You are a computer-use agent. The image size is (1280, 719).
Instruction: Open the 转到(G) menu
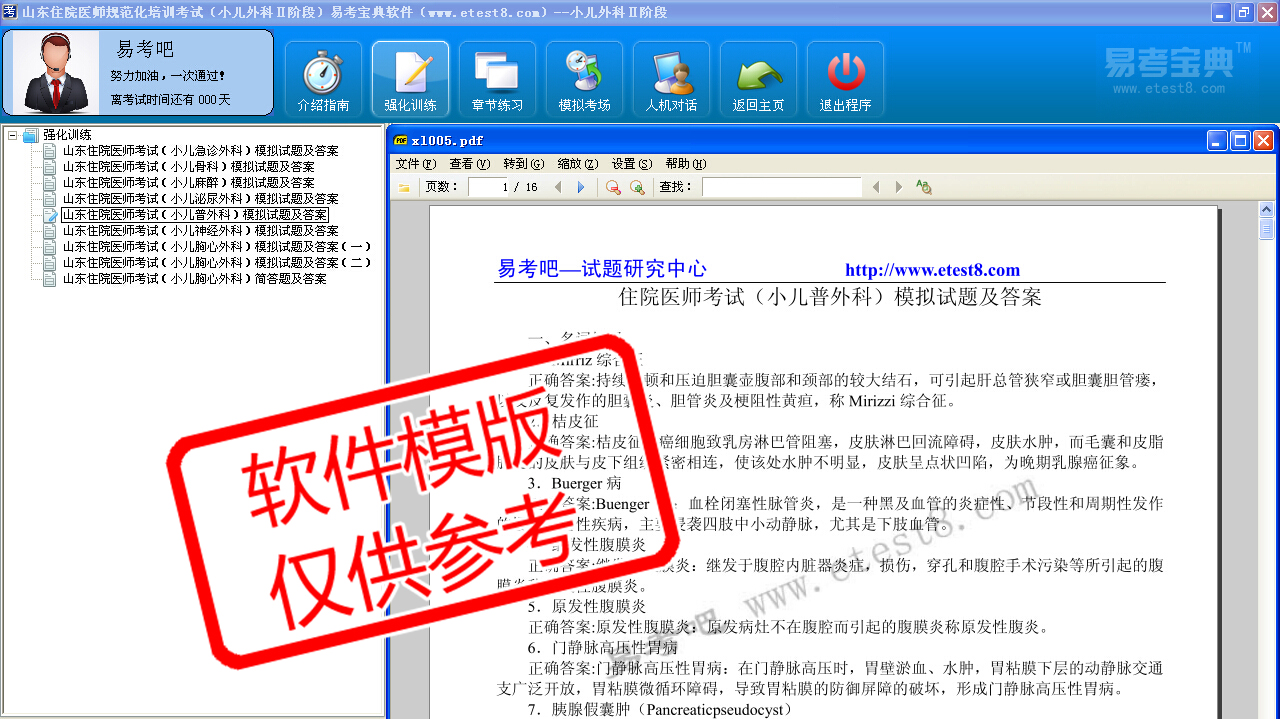(524, 164)
